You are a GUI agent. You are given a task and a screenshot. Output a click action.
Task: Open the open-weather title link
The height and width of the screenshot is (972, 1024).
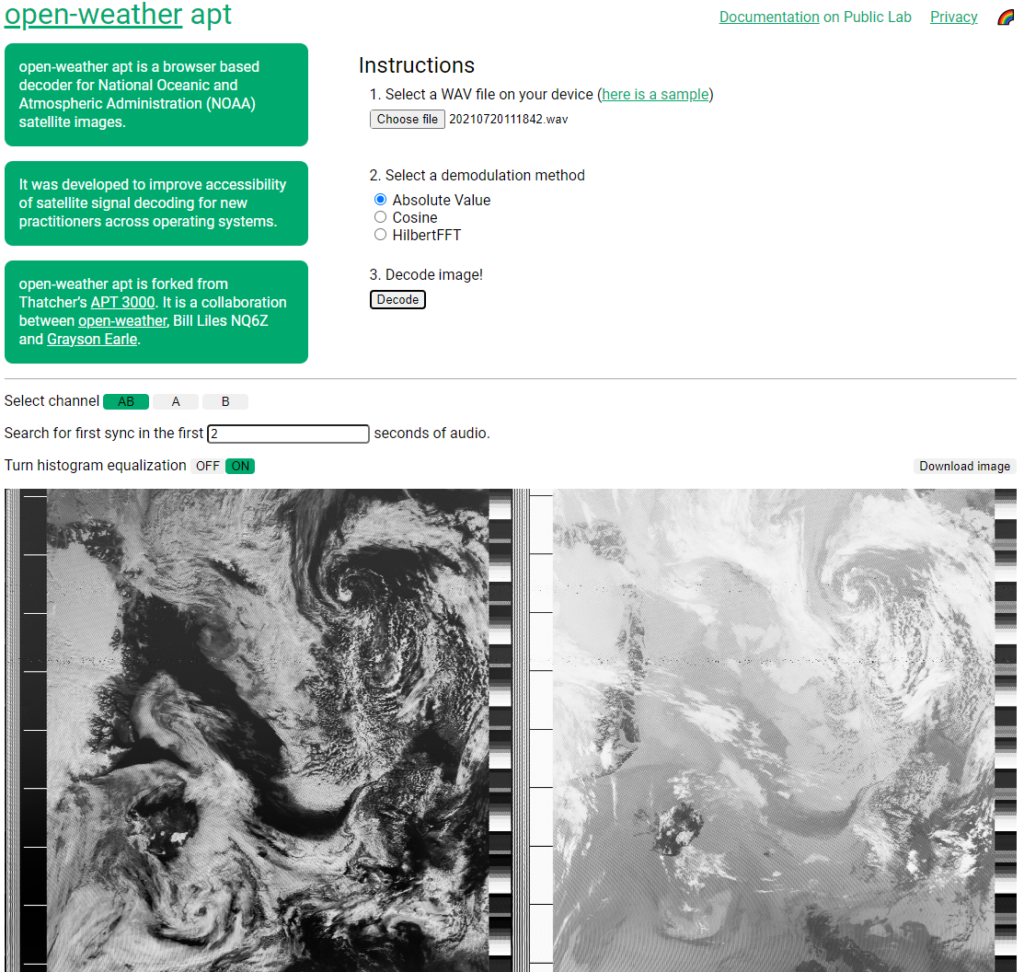pos(93,14)
